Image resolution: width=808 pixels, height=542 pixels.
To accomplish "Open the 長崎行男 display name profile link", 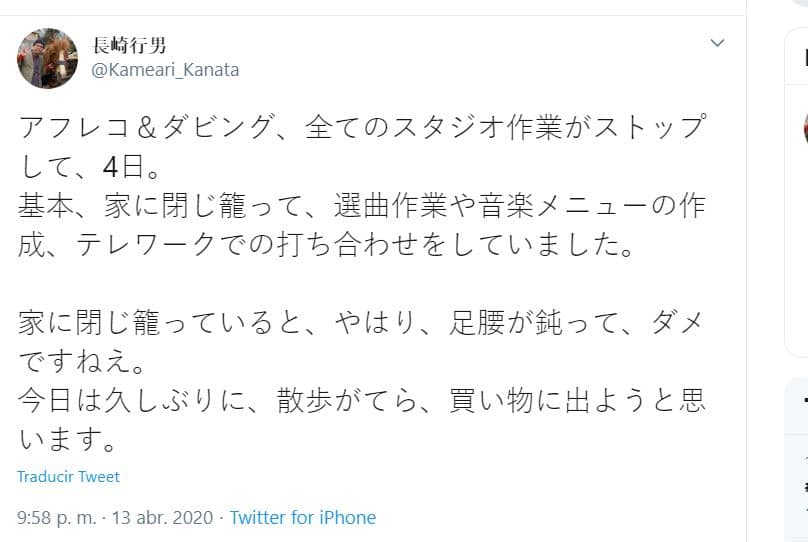I will pyautogui.click(x=129, y=45).
